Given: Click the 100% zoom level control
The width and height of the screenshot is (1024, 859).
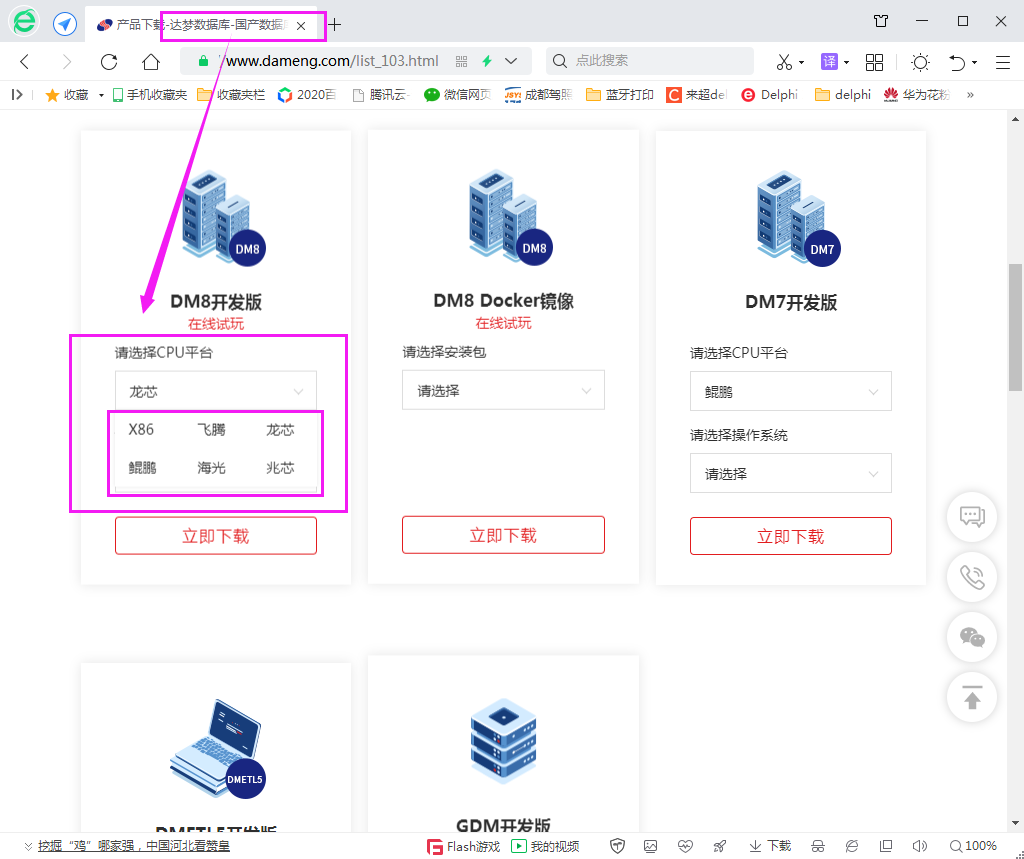Looking at the screenshot, I should click(x=973, y=847).
